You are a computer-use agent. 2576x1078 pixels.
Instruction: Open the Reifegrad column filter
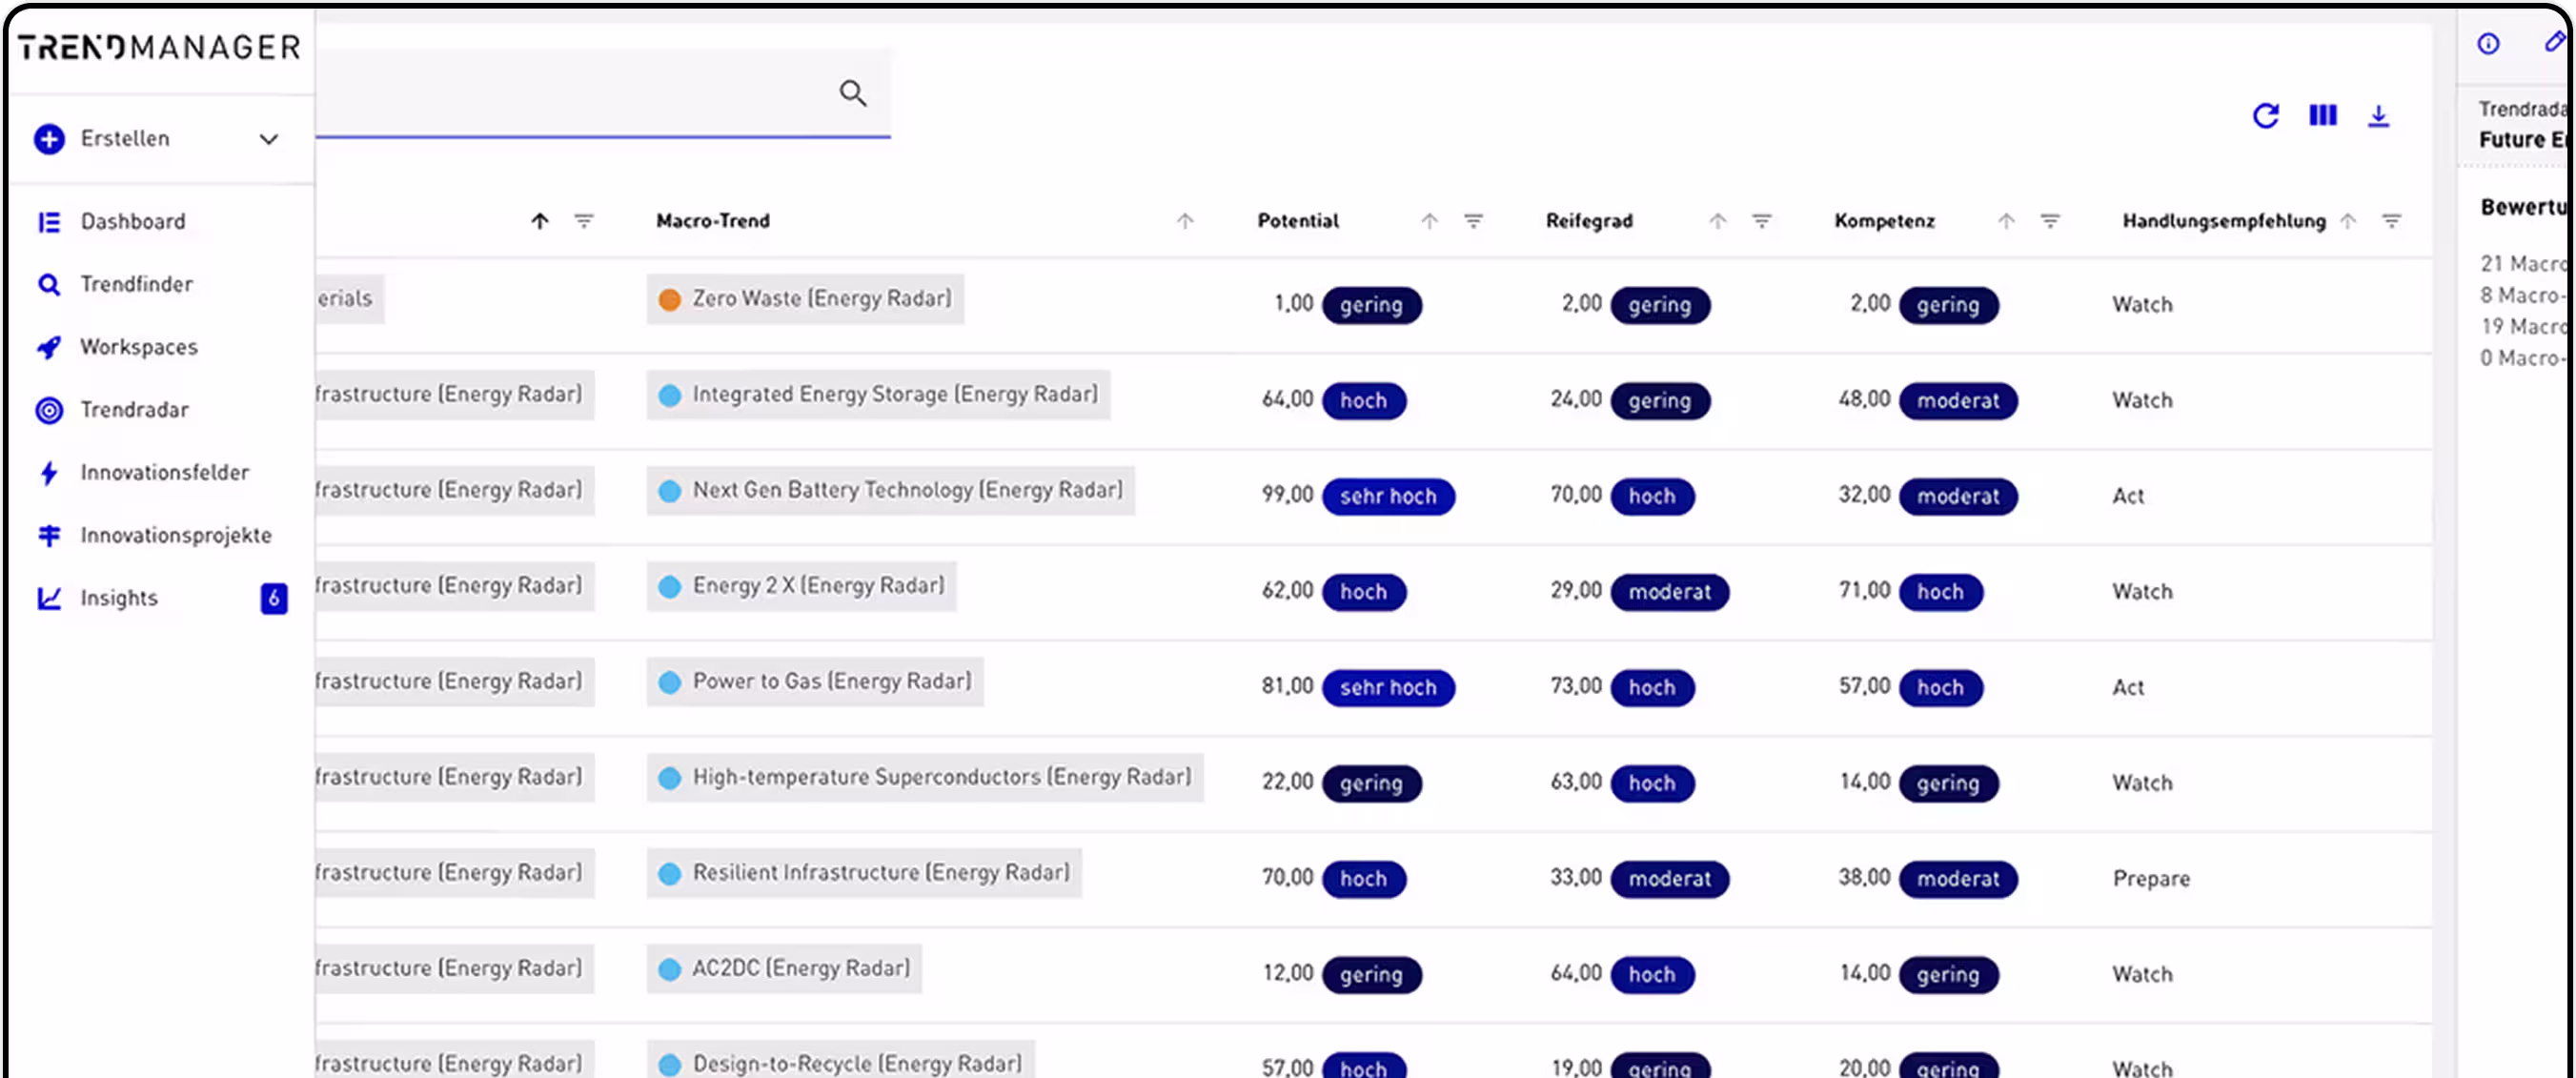point(1762,221)
